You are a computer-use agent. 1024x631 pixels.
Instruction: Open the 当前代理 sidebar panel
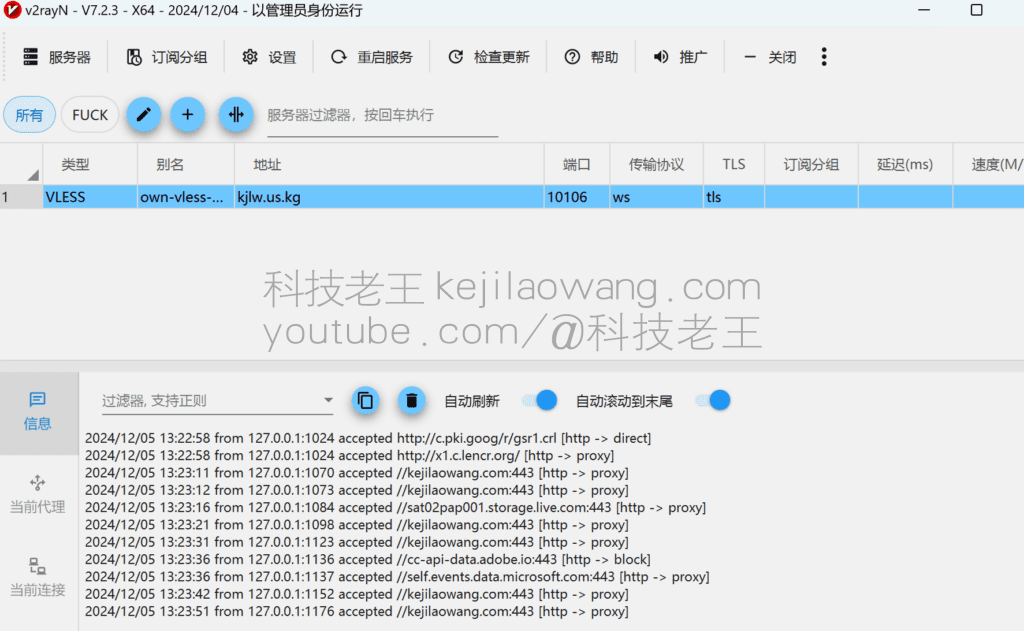(x=38, y=496)
